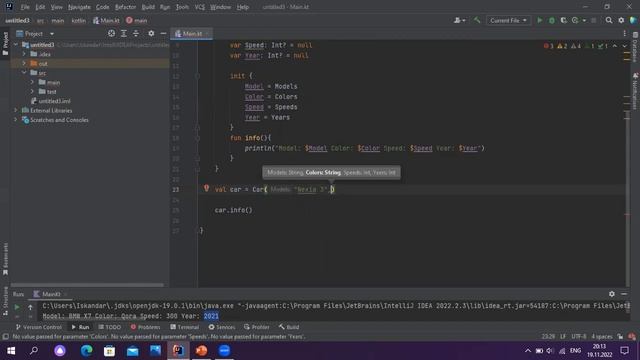The width and height of the screenshot is (640, 360).
Task: Select MainKt tab in Run panel
Action: (50, 294)
